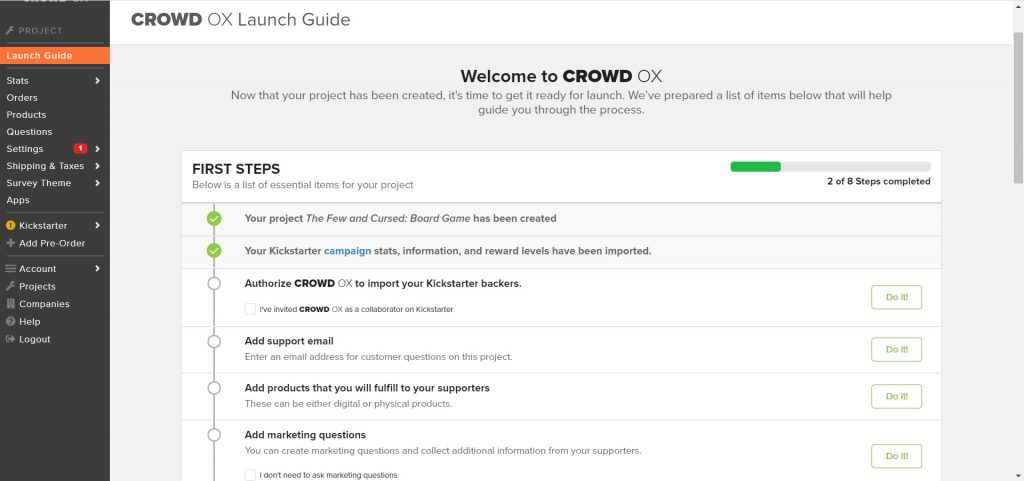
Task: Open Questions in the sidebar
Action: coord(29,132)
